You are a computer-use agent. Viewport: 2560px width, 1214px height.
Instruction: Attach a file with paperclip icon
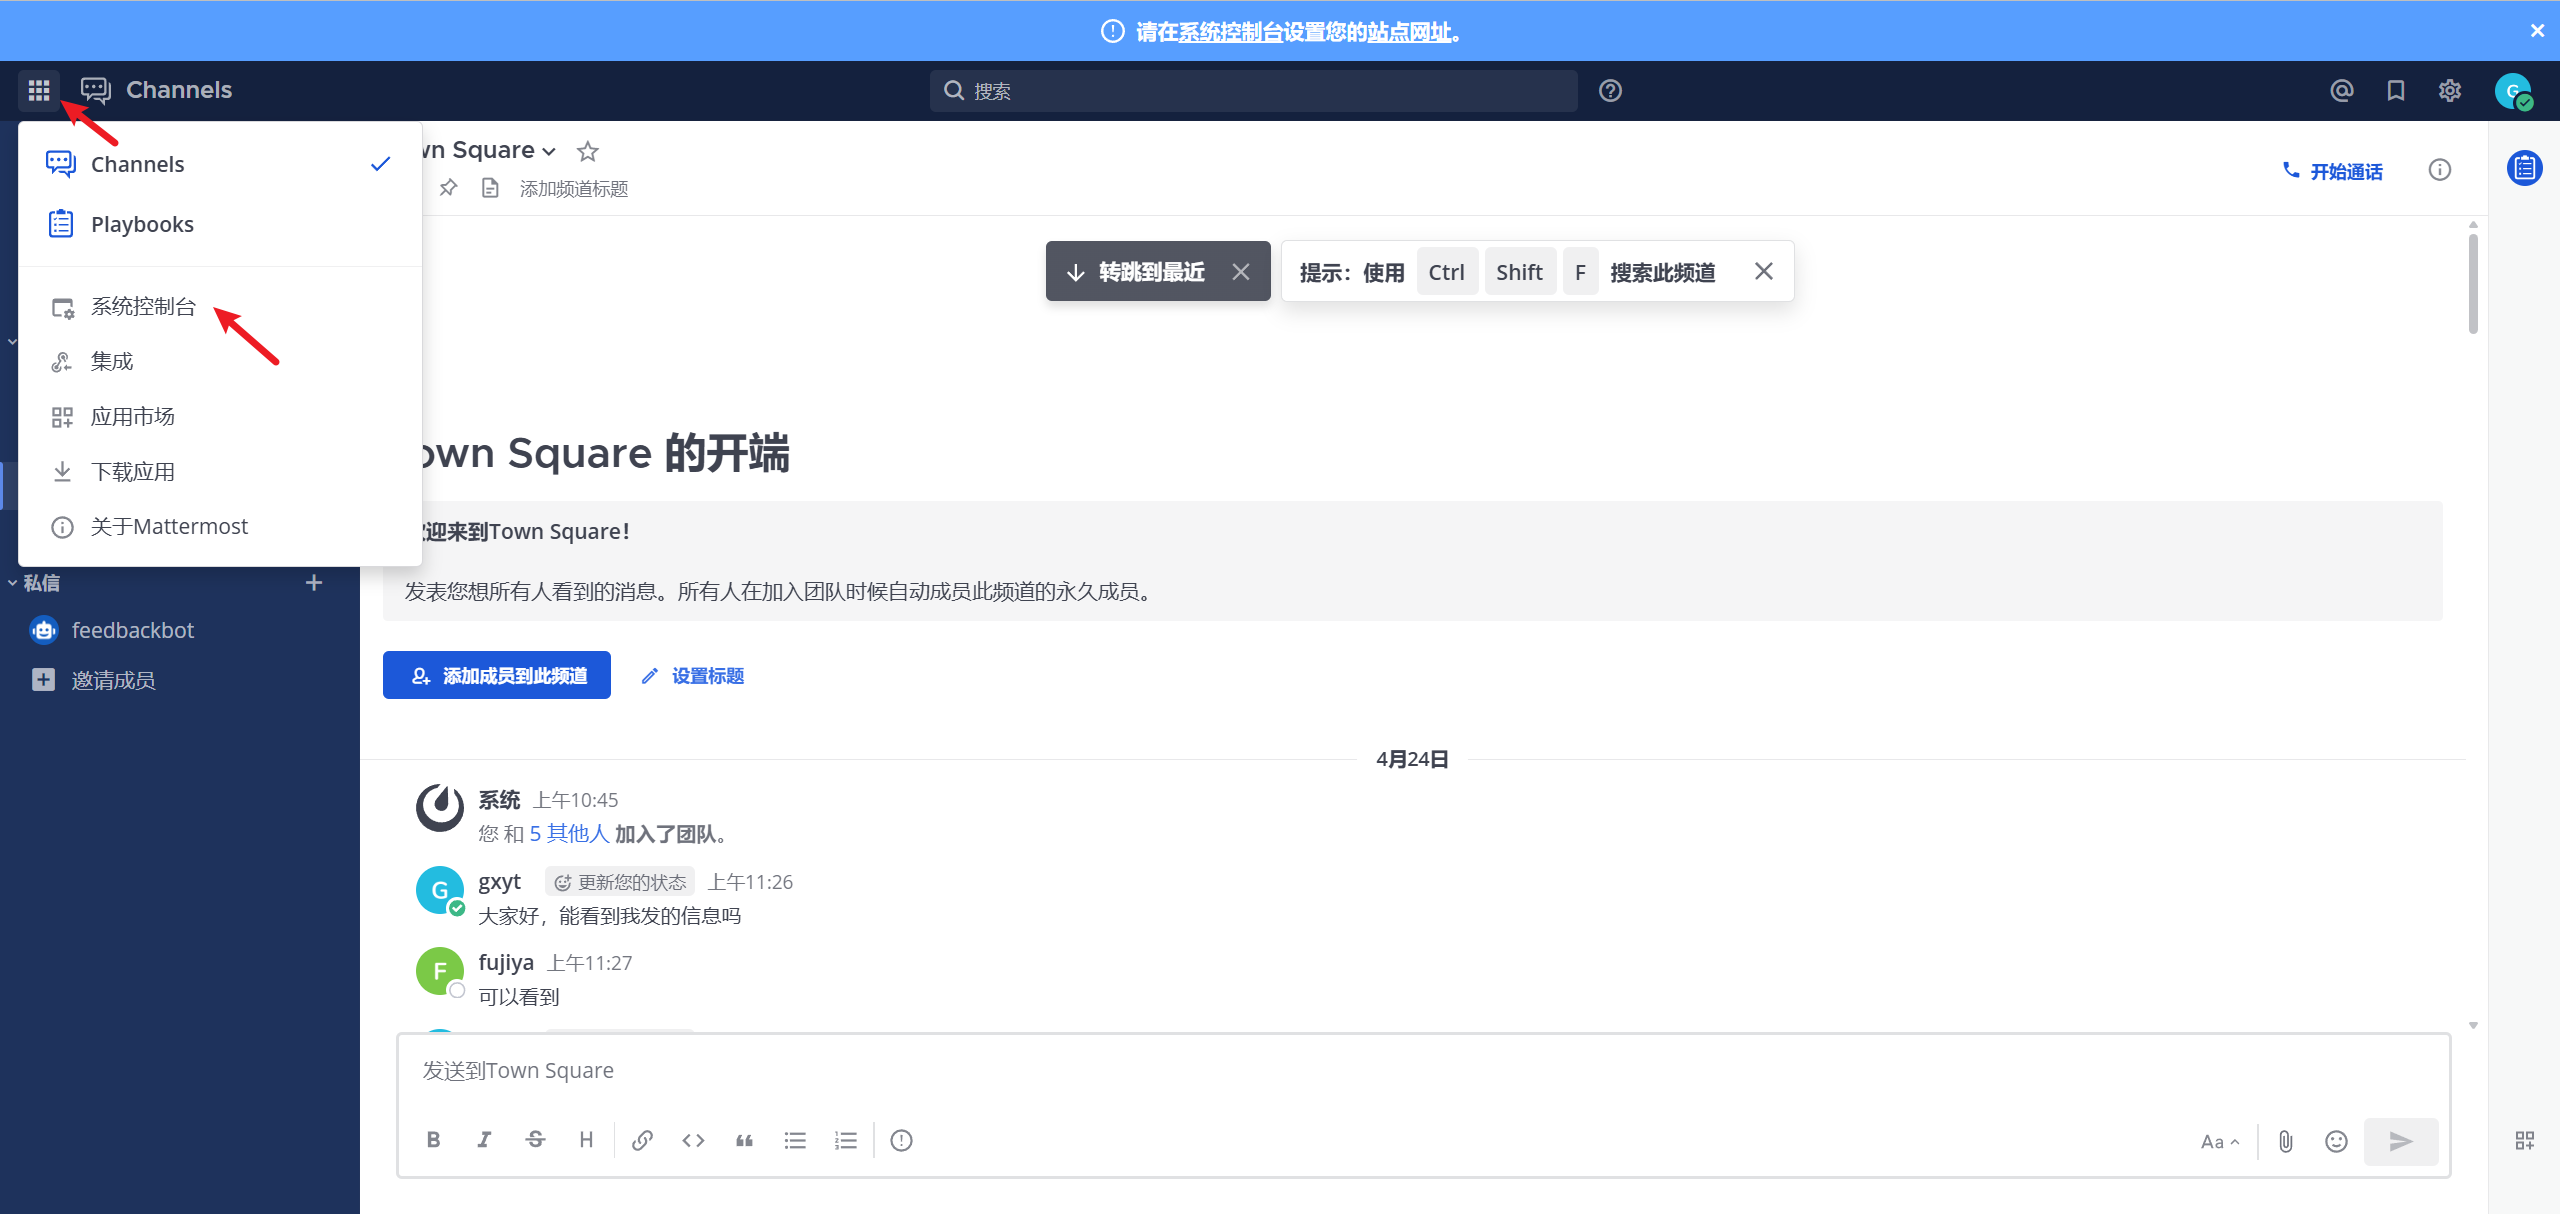(2285, 1141)
